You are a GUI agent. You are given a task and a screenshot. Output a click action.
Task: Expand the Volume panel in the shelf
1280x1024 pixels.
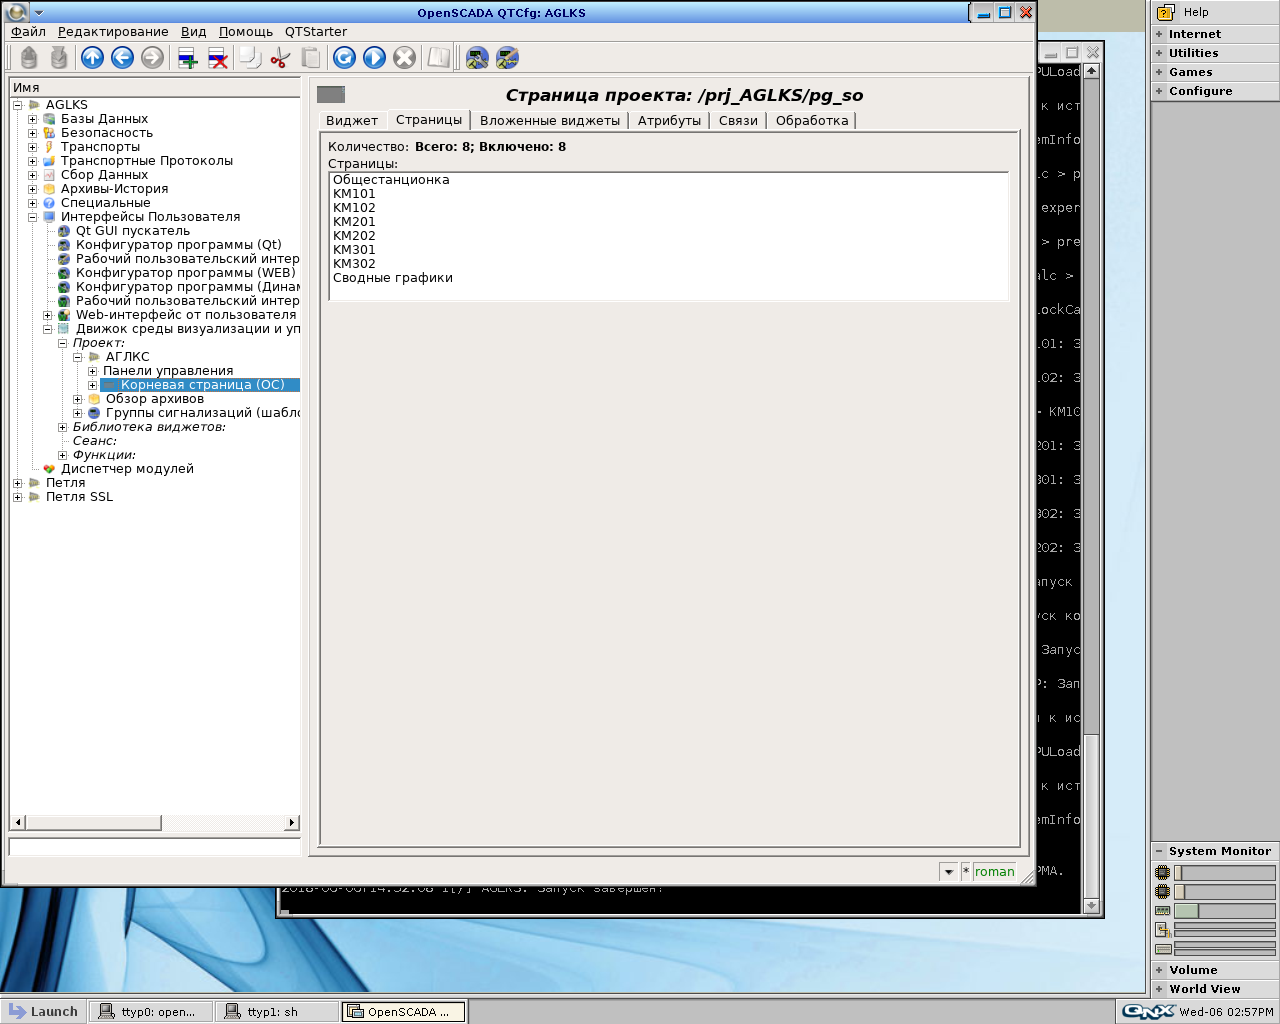(1159, 970)
